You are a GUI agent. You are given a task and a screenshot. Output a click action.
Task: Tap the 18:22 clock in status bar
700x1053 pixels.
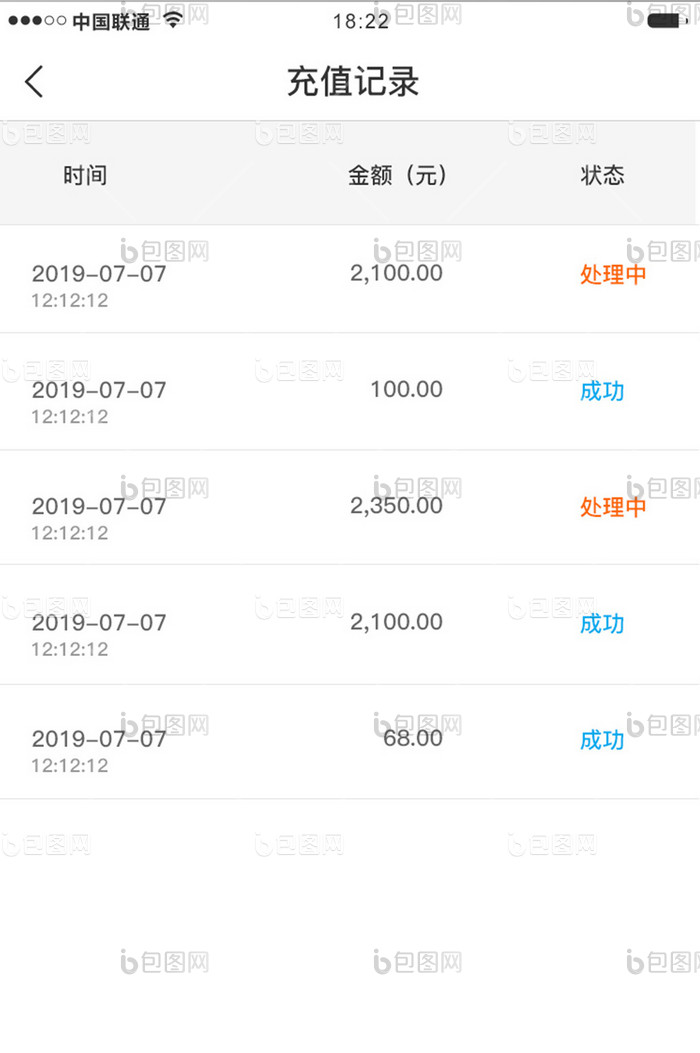[x=360, y=21]
